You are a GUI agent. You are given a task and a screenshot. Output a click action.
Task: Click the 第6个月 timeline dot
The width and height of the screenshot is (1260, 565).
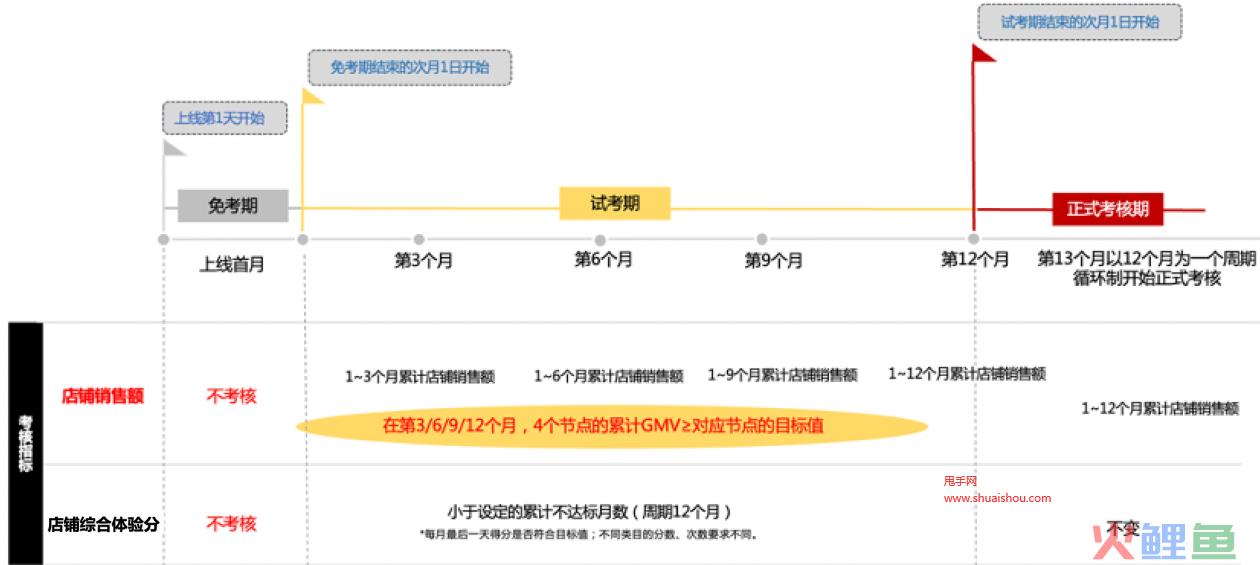tap(600, 240)
